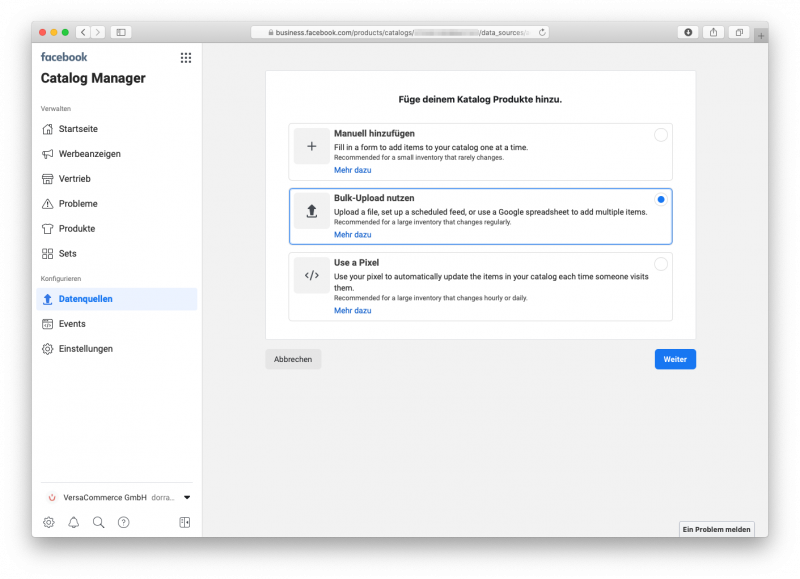Viewport: 800px width, 579px height.
Task: Click the Safari address bar
Action: [x=399, y=32]
